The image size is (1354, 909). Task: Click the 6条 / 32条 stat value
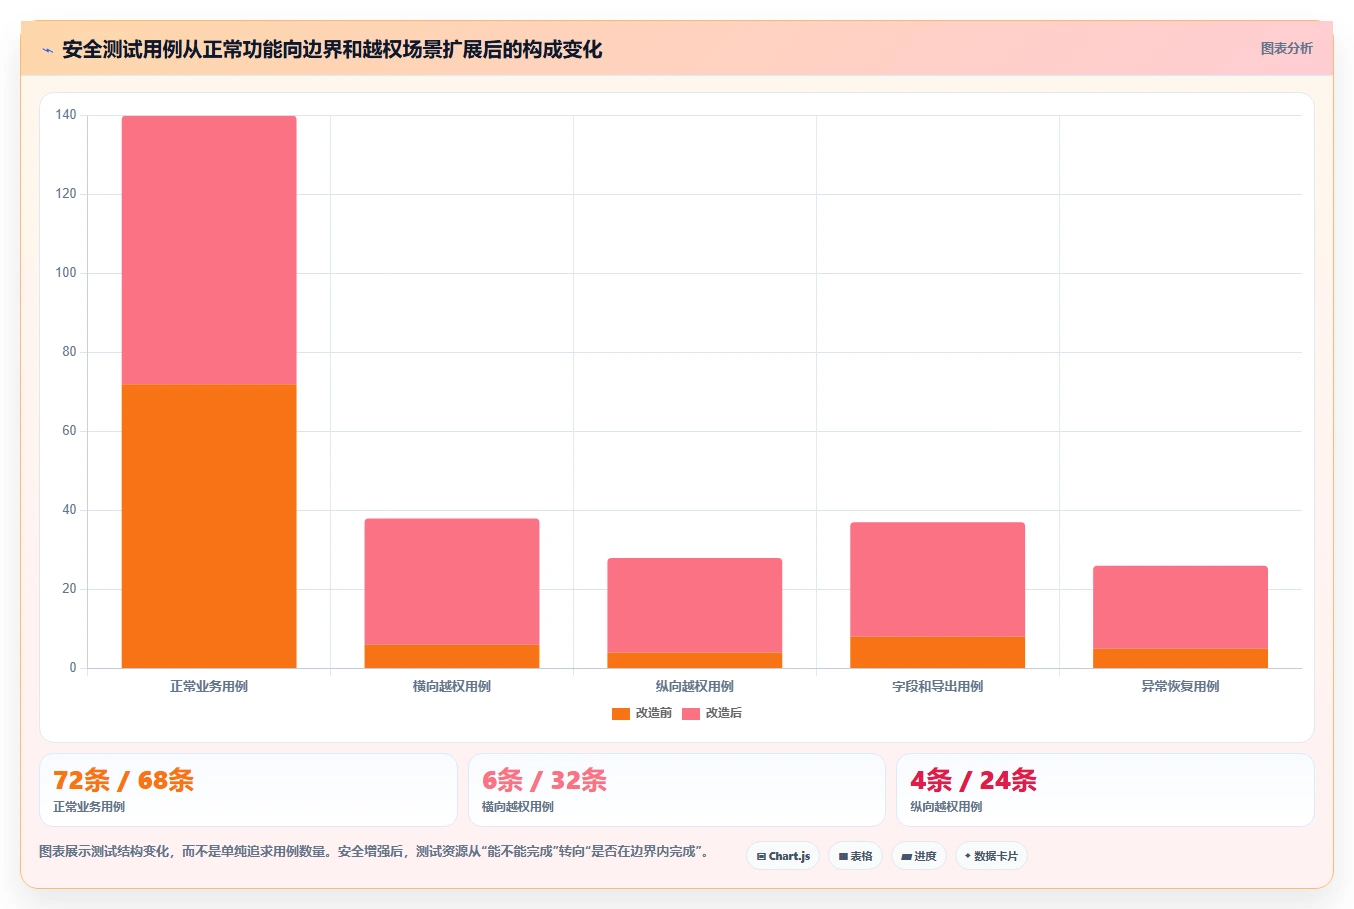tap(544, 780)
